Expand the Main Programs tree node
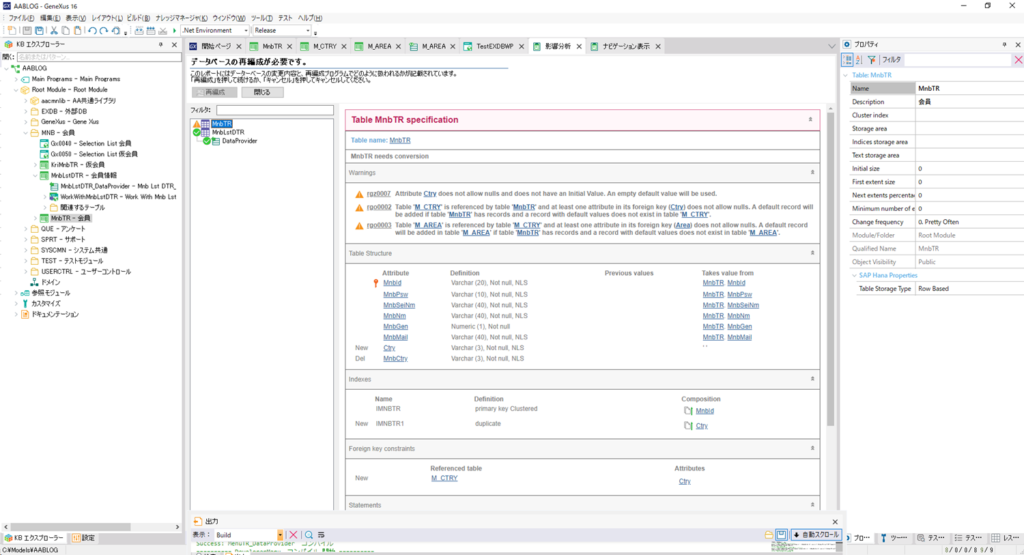Viewport: 1024px width, 555px height. (16, 79)
